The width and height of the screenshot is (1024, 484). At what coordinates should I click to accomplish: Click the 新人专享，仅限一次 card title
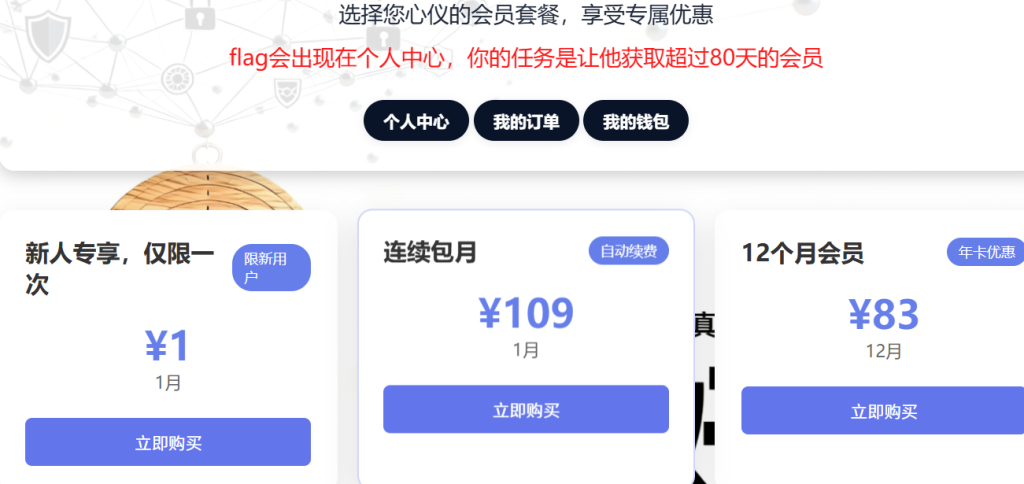[120, 269]
